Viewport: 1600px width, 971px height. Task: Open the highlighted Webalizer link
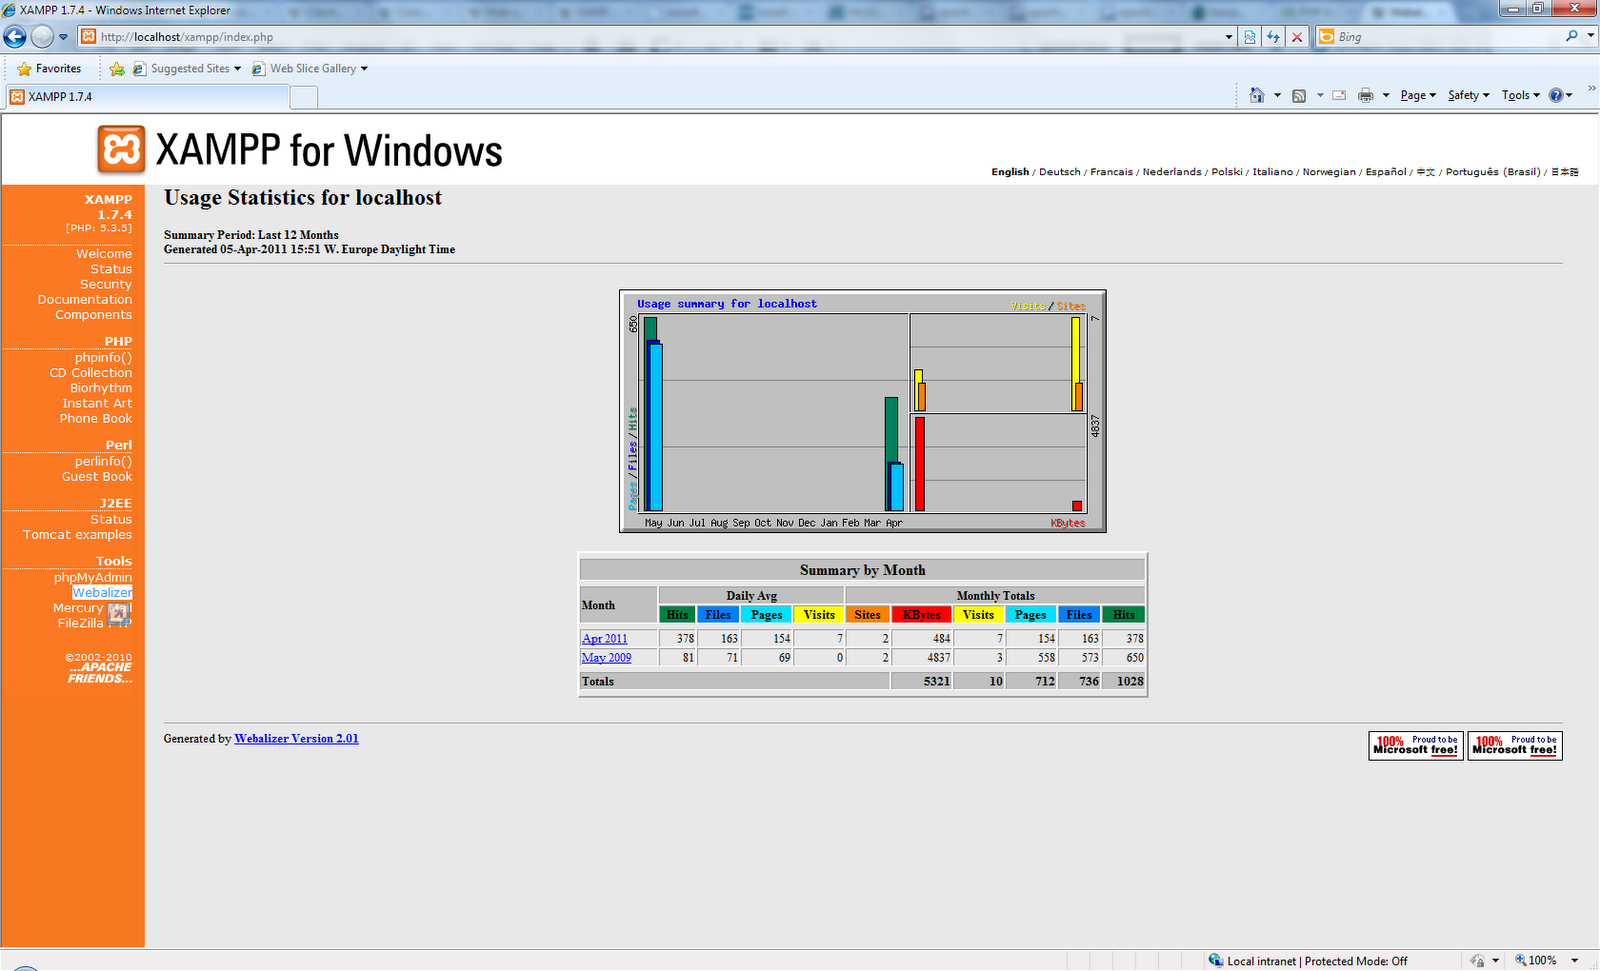pyautogui.click(x=102, y=592)
